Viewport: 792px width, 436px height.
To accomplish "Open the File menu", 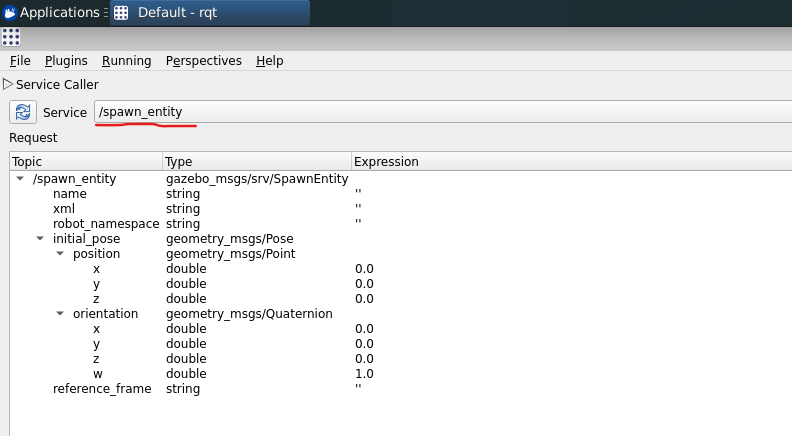I will [x=20, y=61].
